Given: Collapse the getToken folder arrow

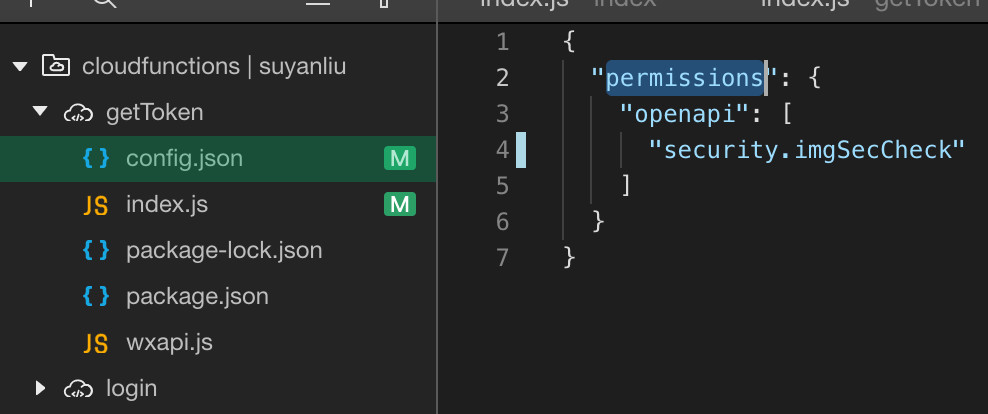Looking at the screenshot, I should point(40,113).
